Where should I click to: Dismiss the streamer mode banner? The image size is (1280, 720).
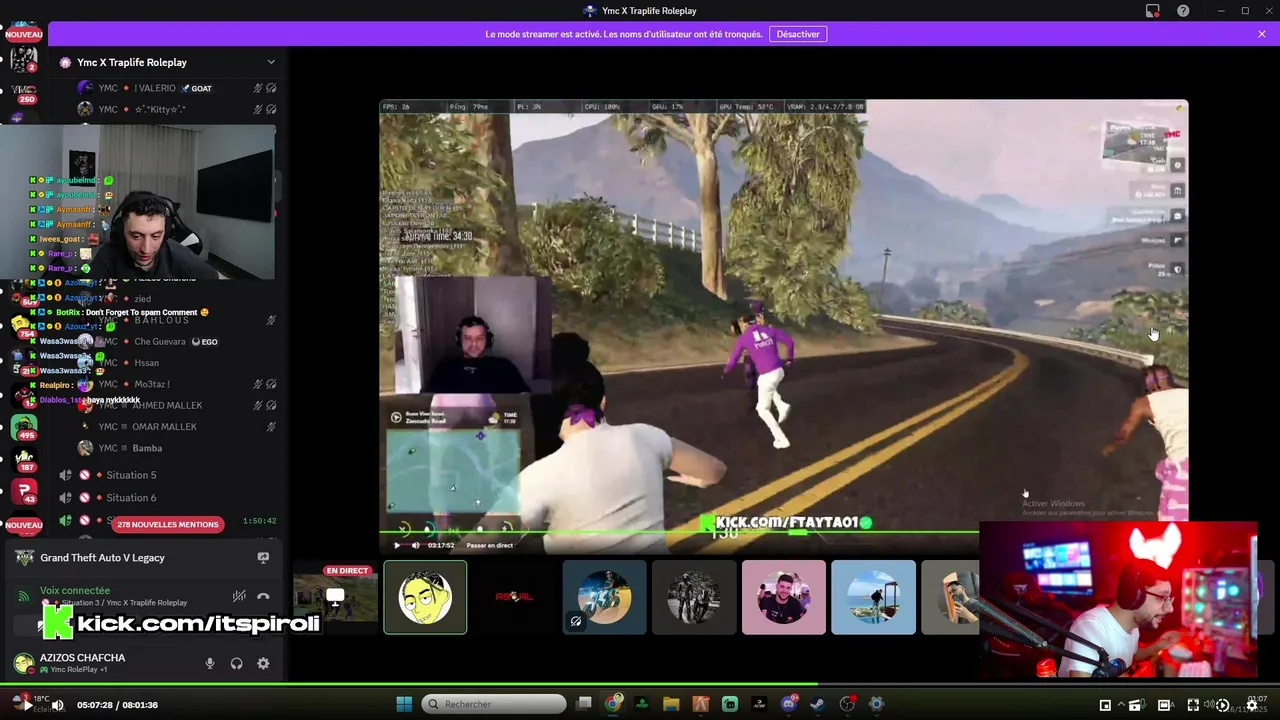point(1262,34)
